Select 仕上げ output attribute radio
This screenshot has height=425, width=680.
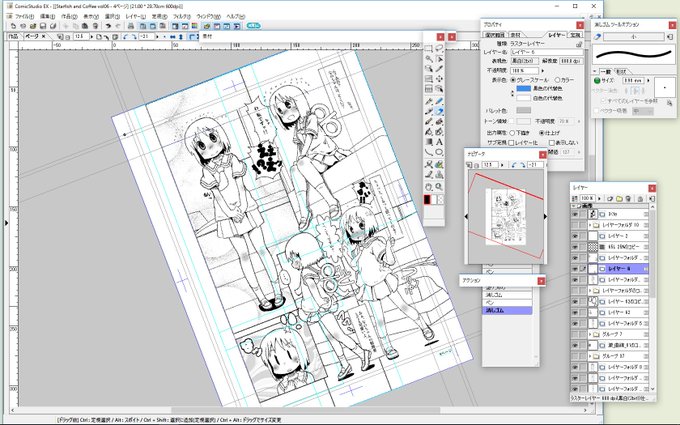542,133
